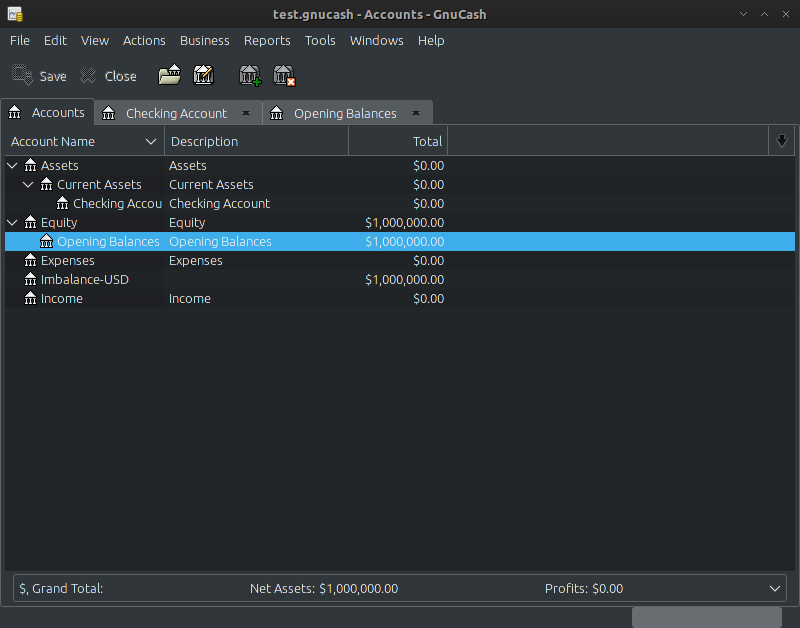800x628 pixels.
Task: Open the File menu
Action: (x=20, y=41)
